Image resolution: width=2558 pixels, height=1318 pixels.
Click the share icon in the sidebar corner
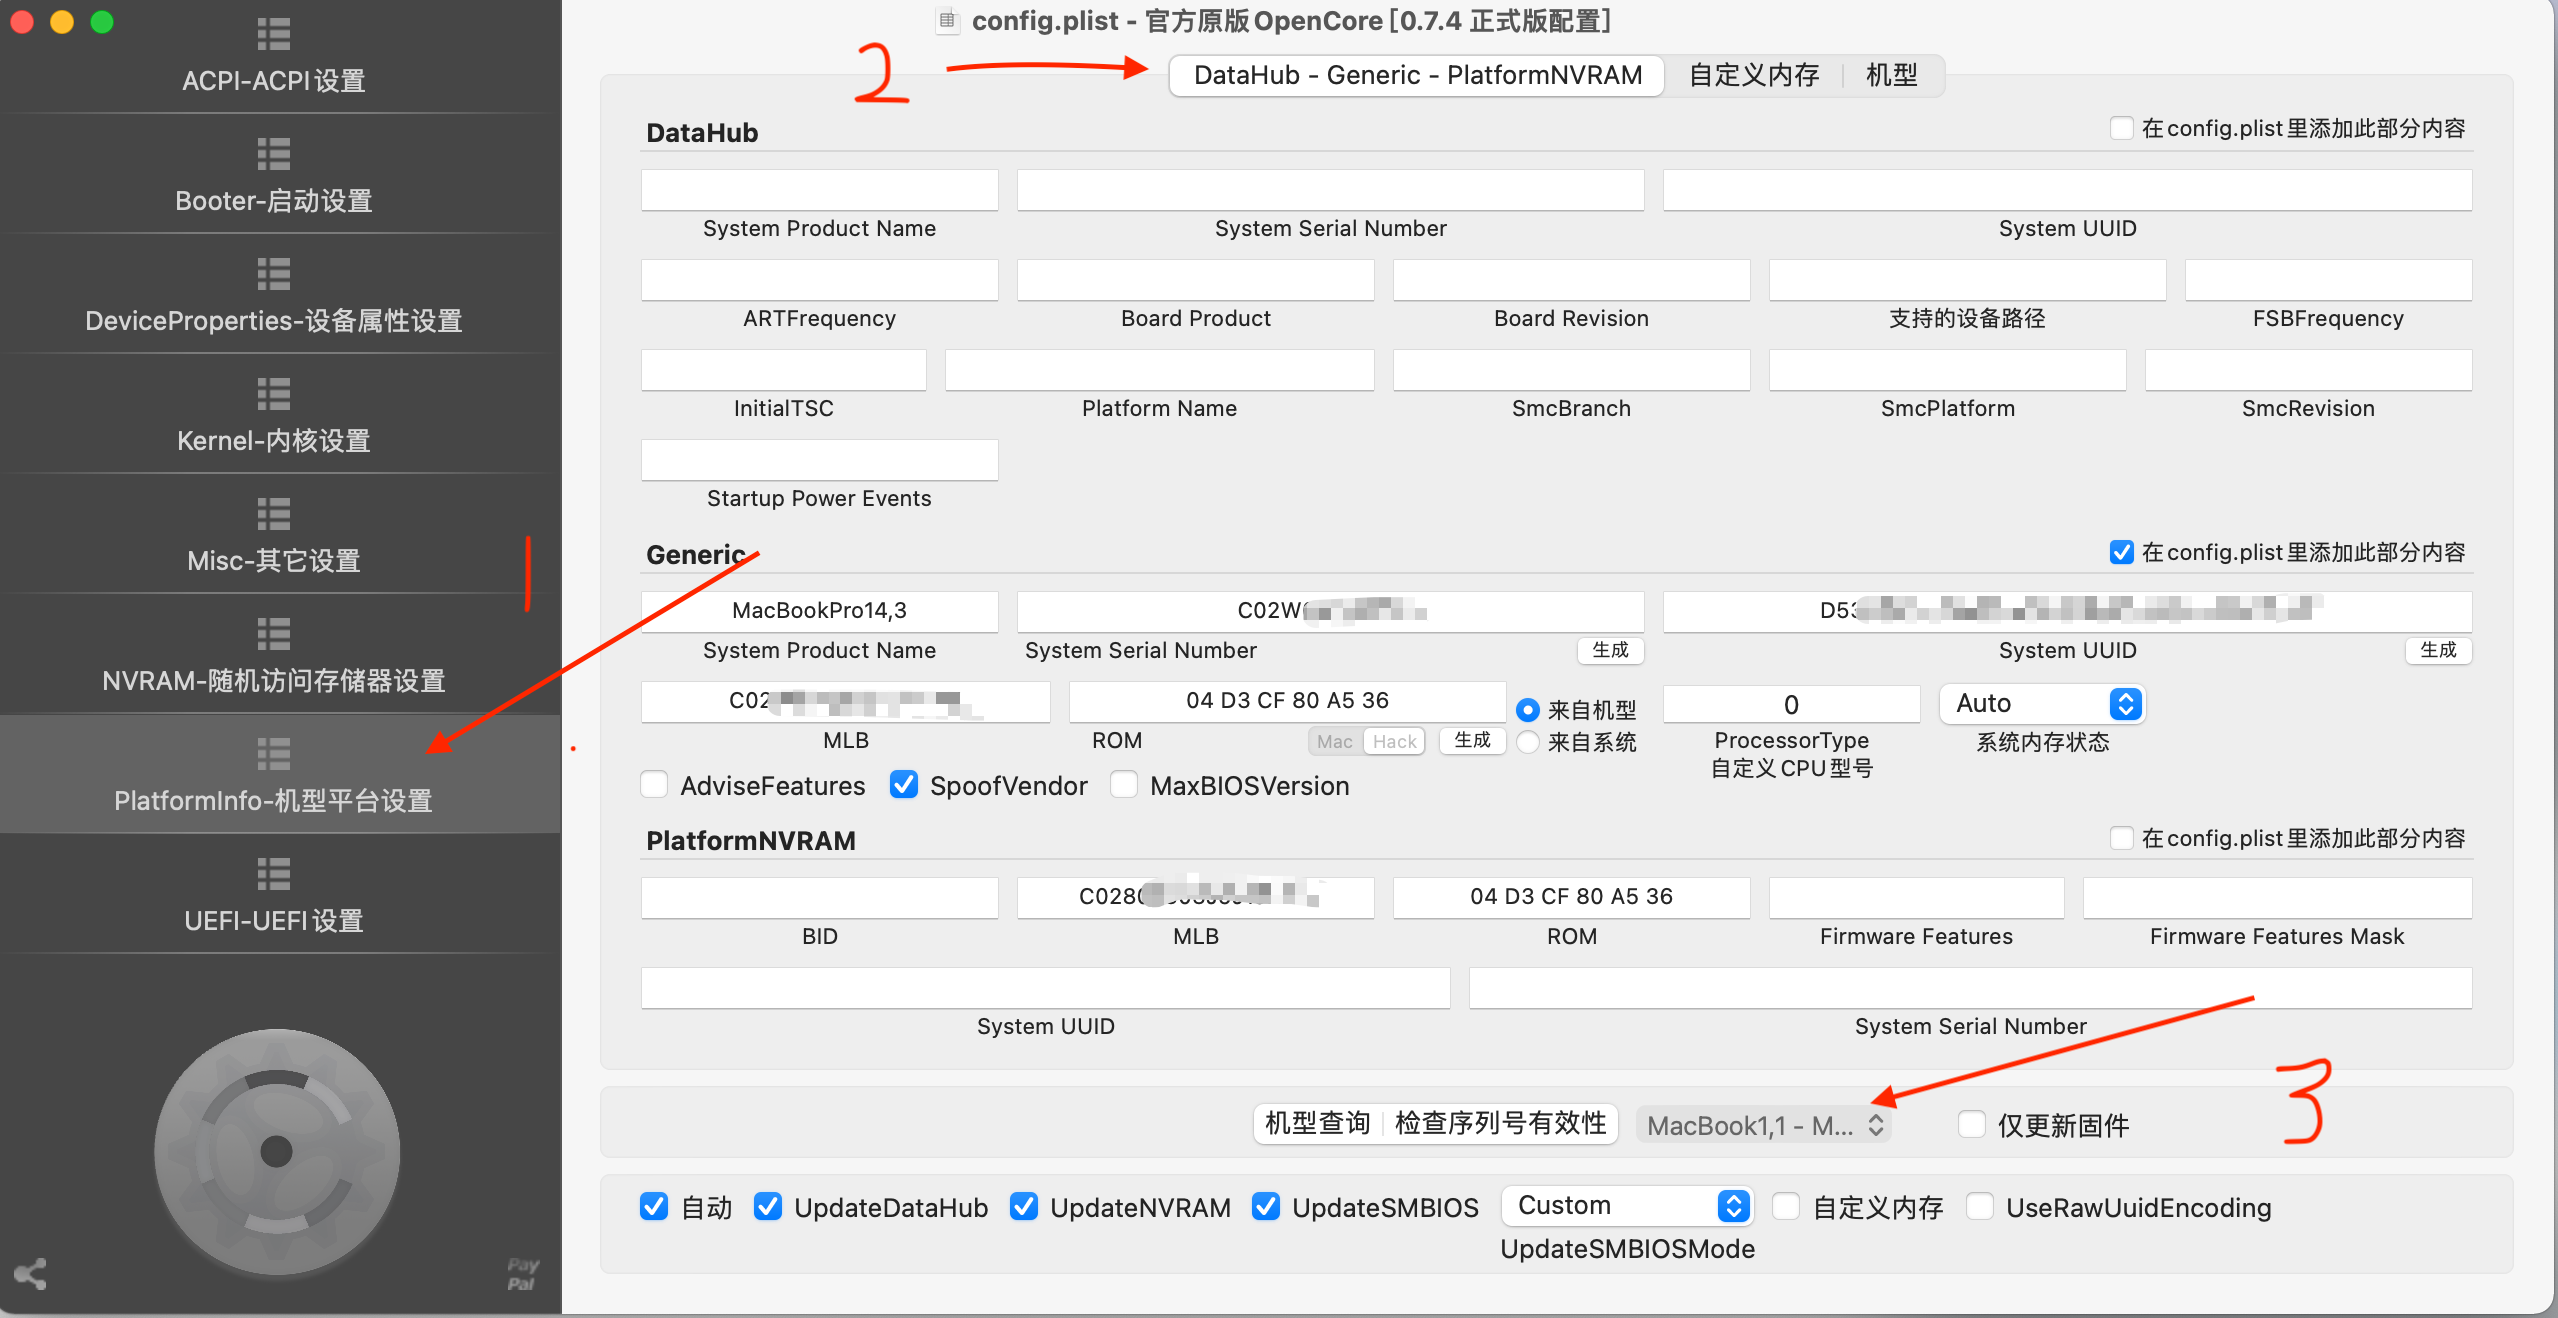tap(30, 1273)
